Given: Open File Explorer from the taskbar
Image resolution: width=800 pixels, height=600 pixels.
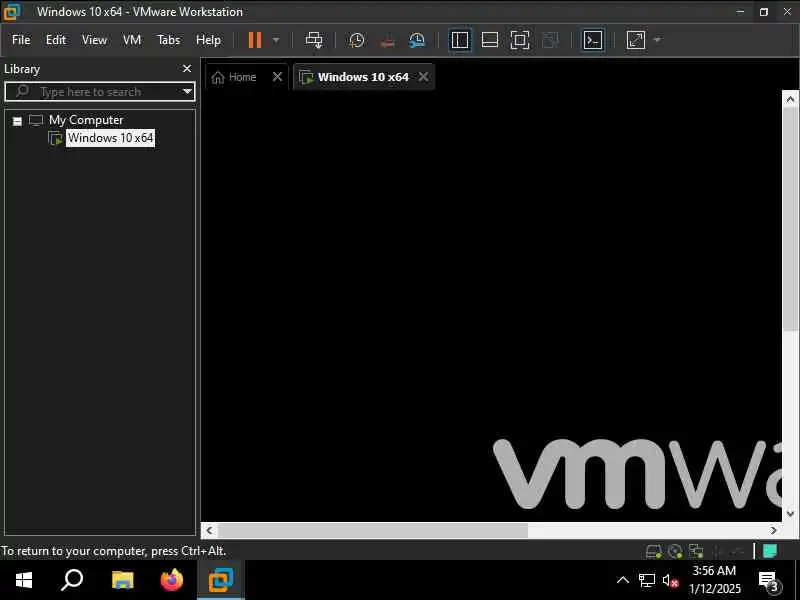Looking at the screenshot, I should (x=122, y=580).
